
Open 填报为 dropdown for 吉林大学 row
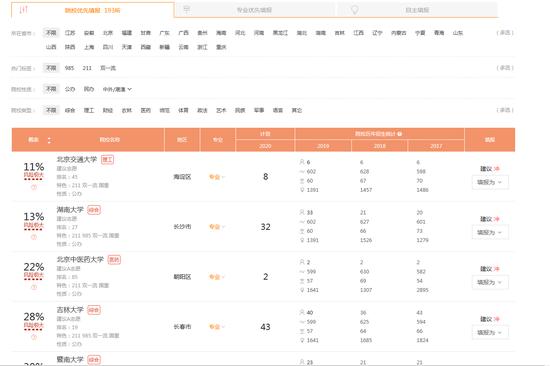[x=490, y=332]
